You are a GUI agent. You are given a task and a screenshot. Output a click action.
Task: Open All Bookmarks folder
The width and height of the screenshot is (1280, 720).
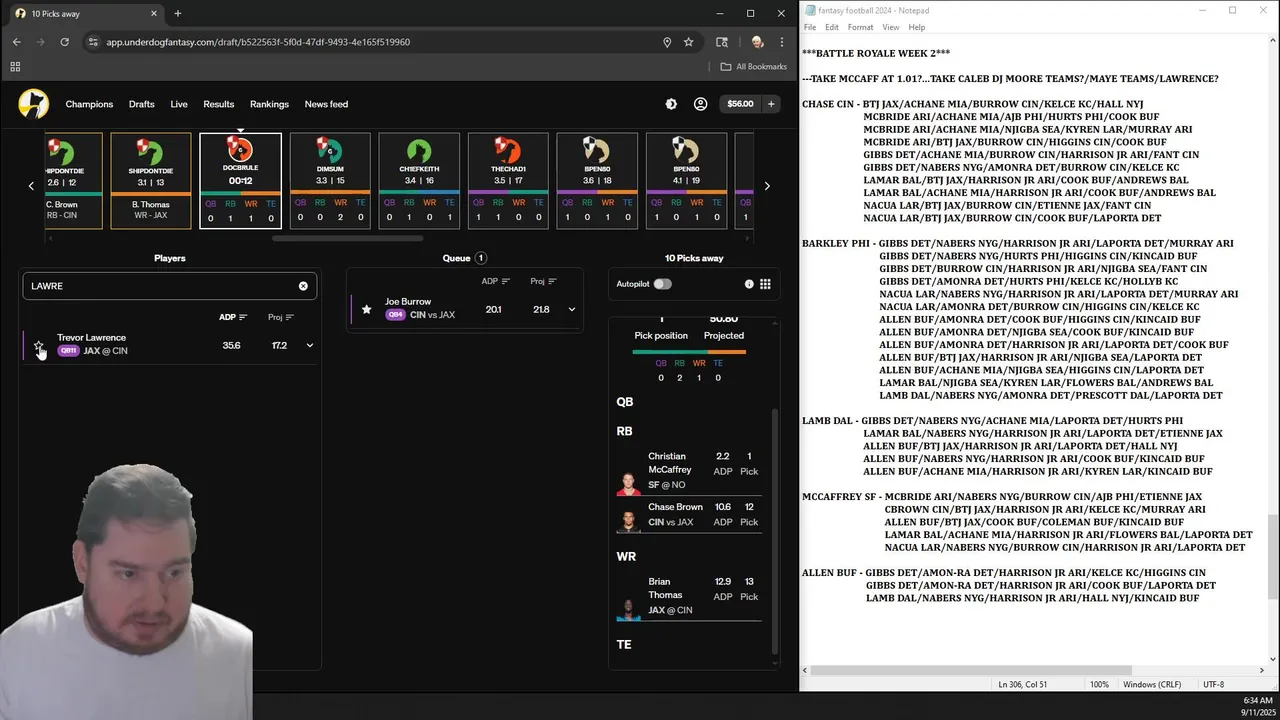(754, 67)
